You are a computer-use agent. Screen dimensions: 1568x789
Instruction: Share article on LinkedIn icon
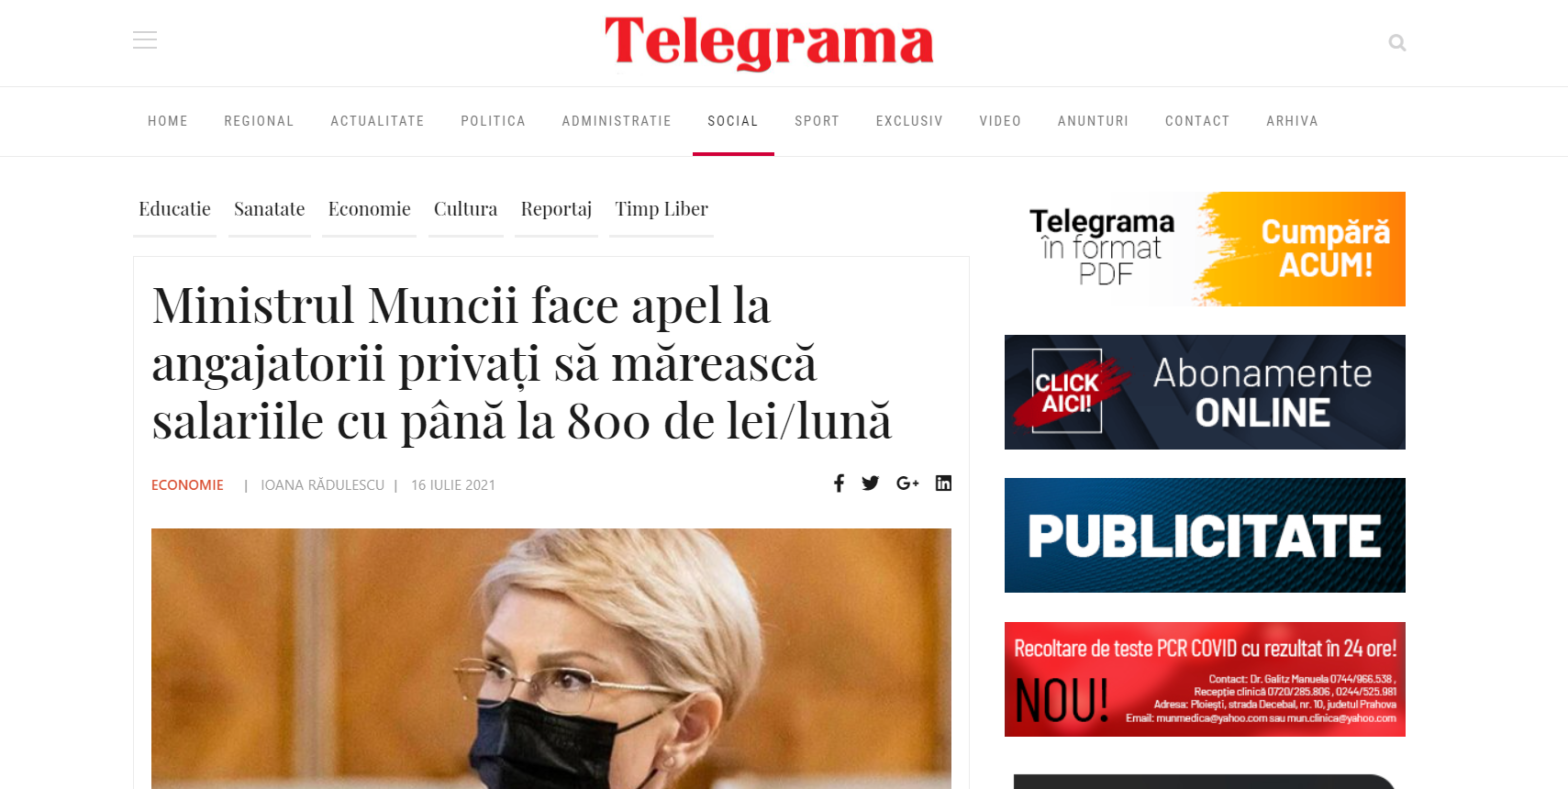point(944,484)
